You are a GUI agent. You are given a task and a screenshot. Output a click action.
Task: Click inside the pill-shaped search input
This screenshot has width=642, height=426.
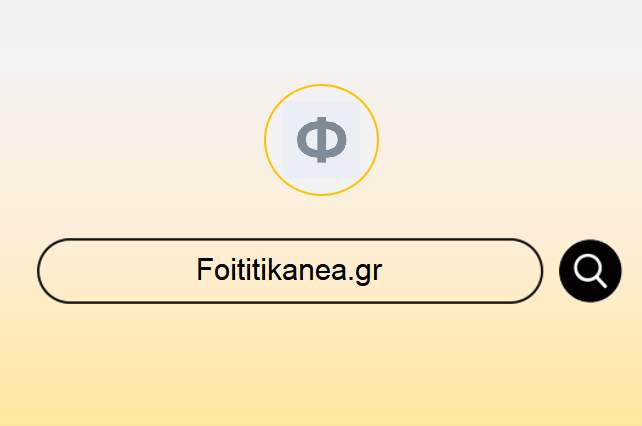click(290, 271)
